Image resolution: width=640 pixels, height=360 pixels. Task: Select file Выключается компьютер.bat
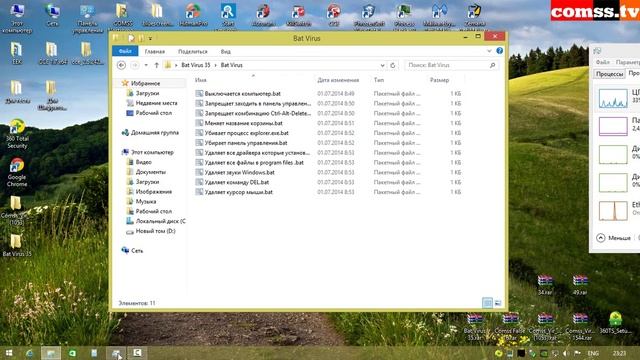tap(242, 93)
